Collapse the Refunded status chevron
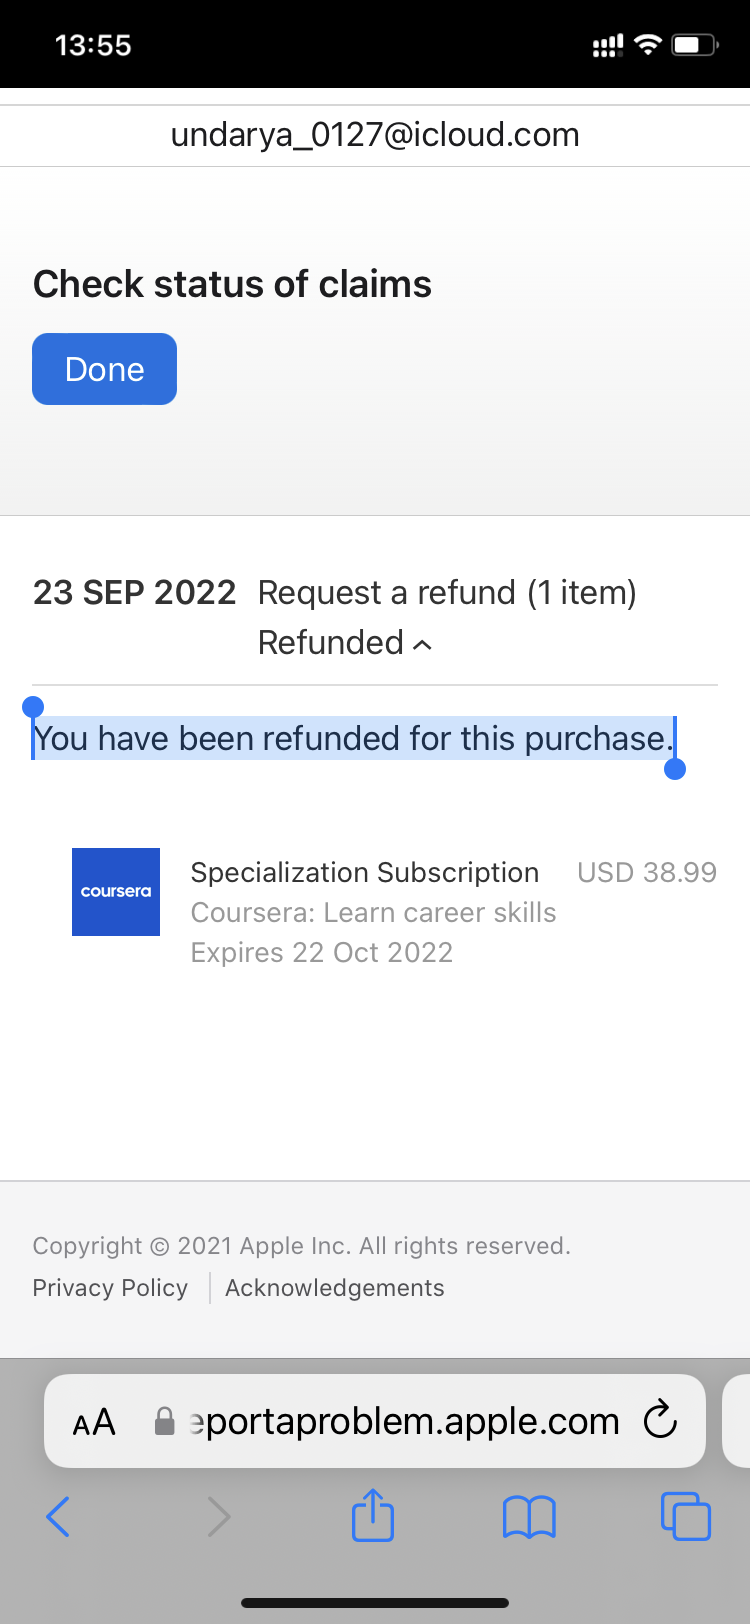 (x=423, y=645)
